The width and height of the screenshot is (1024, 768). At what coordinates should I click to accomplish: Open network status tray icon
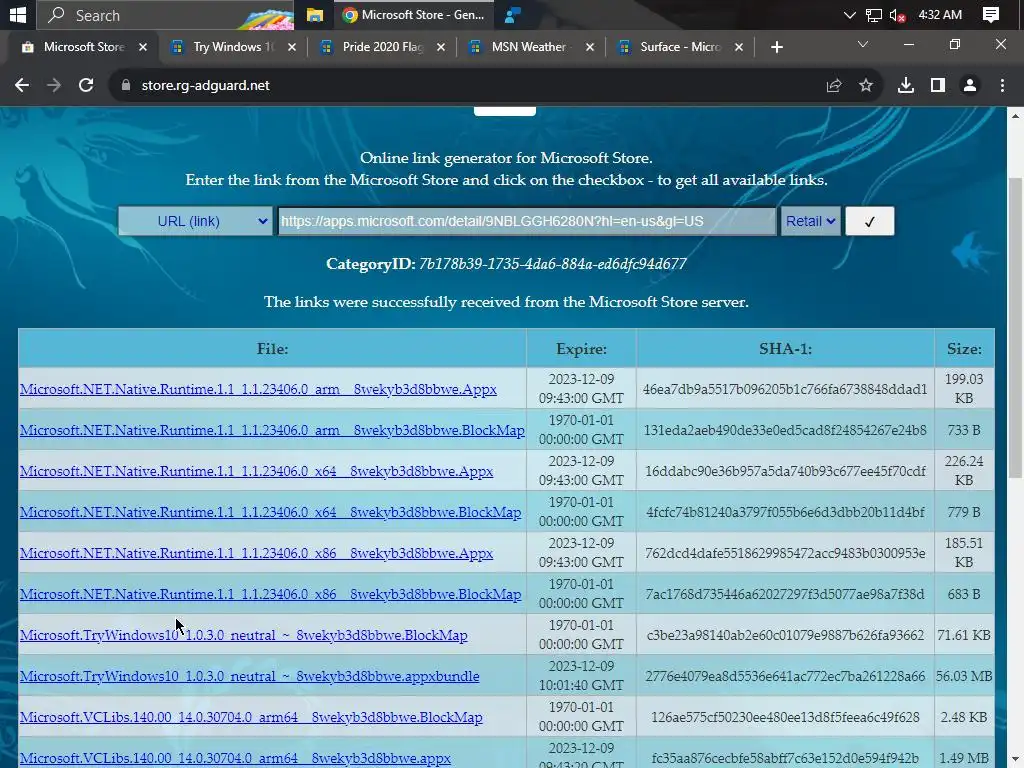click(873, 15)
